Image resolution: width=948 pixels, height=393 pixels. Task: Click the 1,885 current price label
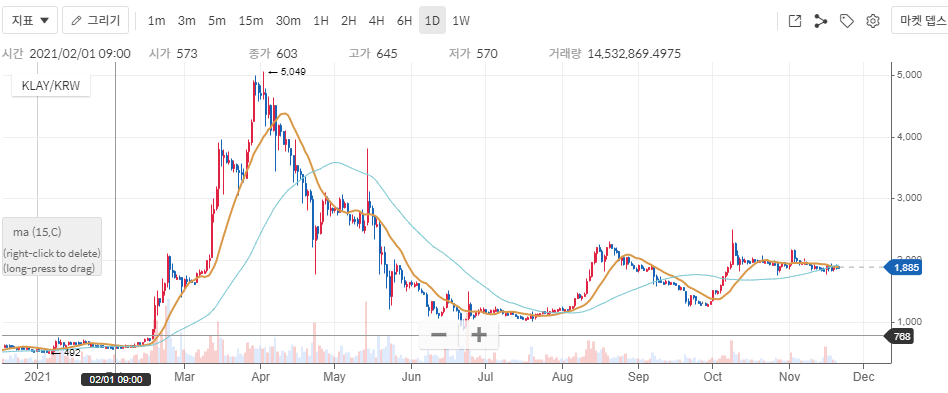[903, 267]
